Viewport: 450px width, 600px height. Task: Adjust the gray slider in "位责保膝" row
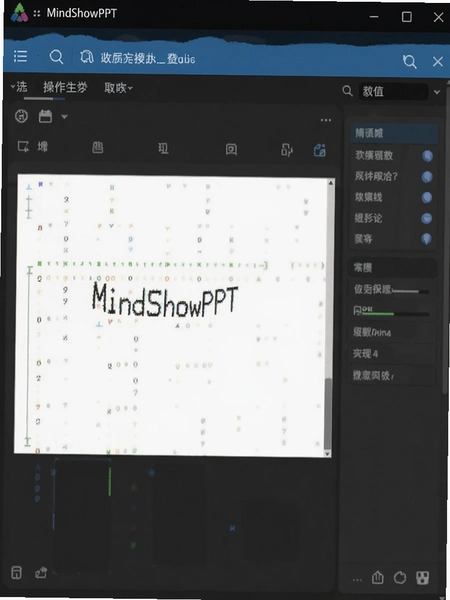point(410,292)
